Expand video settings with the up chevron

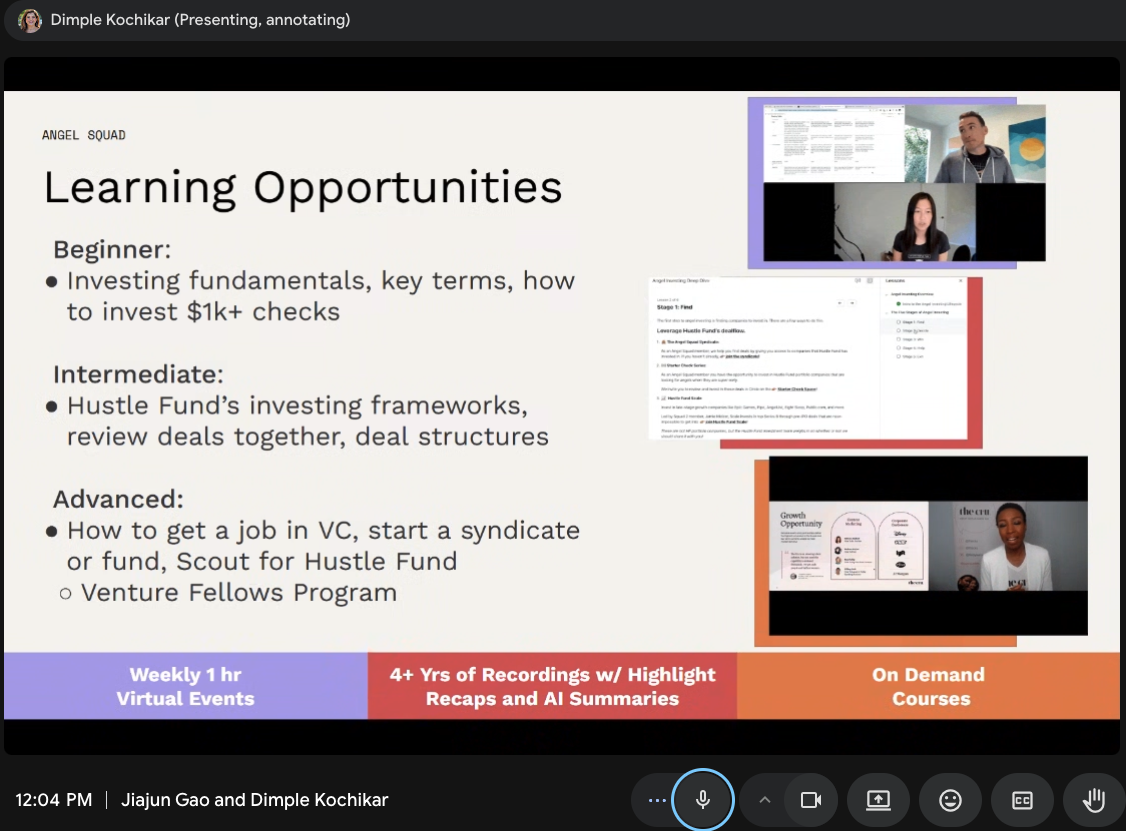tap(765, 800)
